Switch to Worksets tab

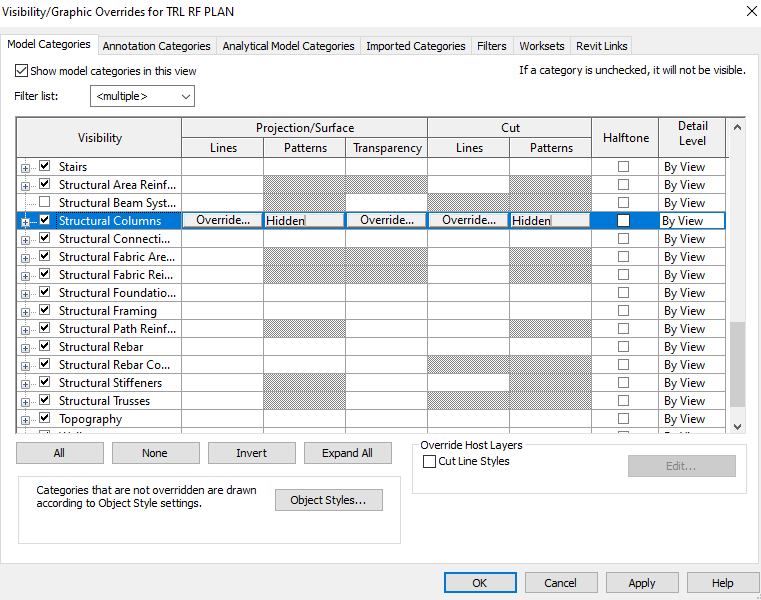[x=542, y=46]
